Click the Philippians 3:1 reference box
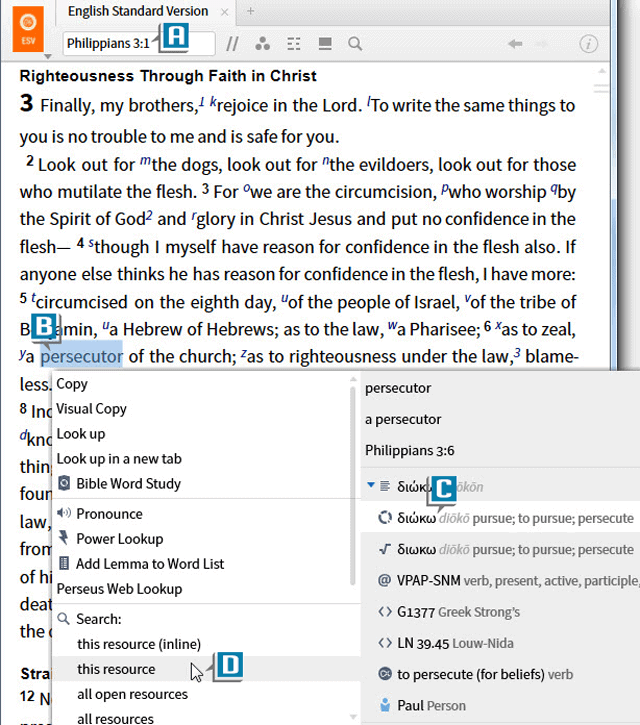The image size is (640, 725). [110, 44]
